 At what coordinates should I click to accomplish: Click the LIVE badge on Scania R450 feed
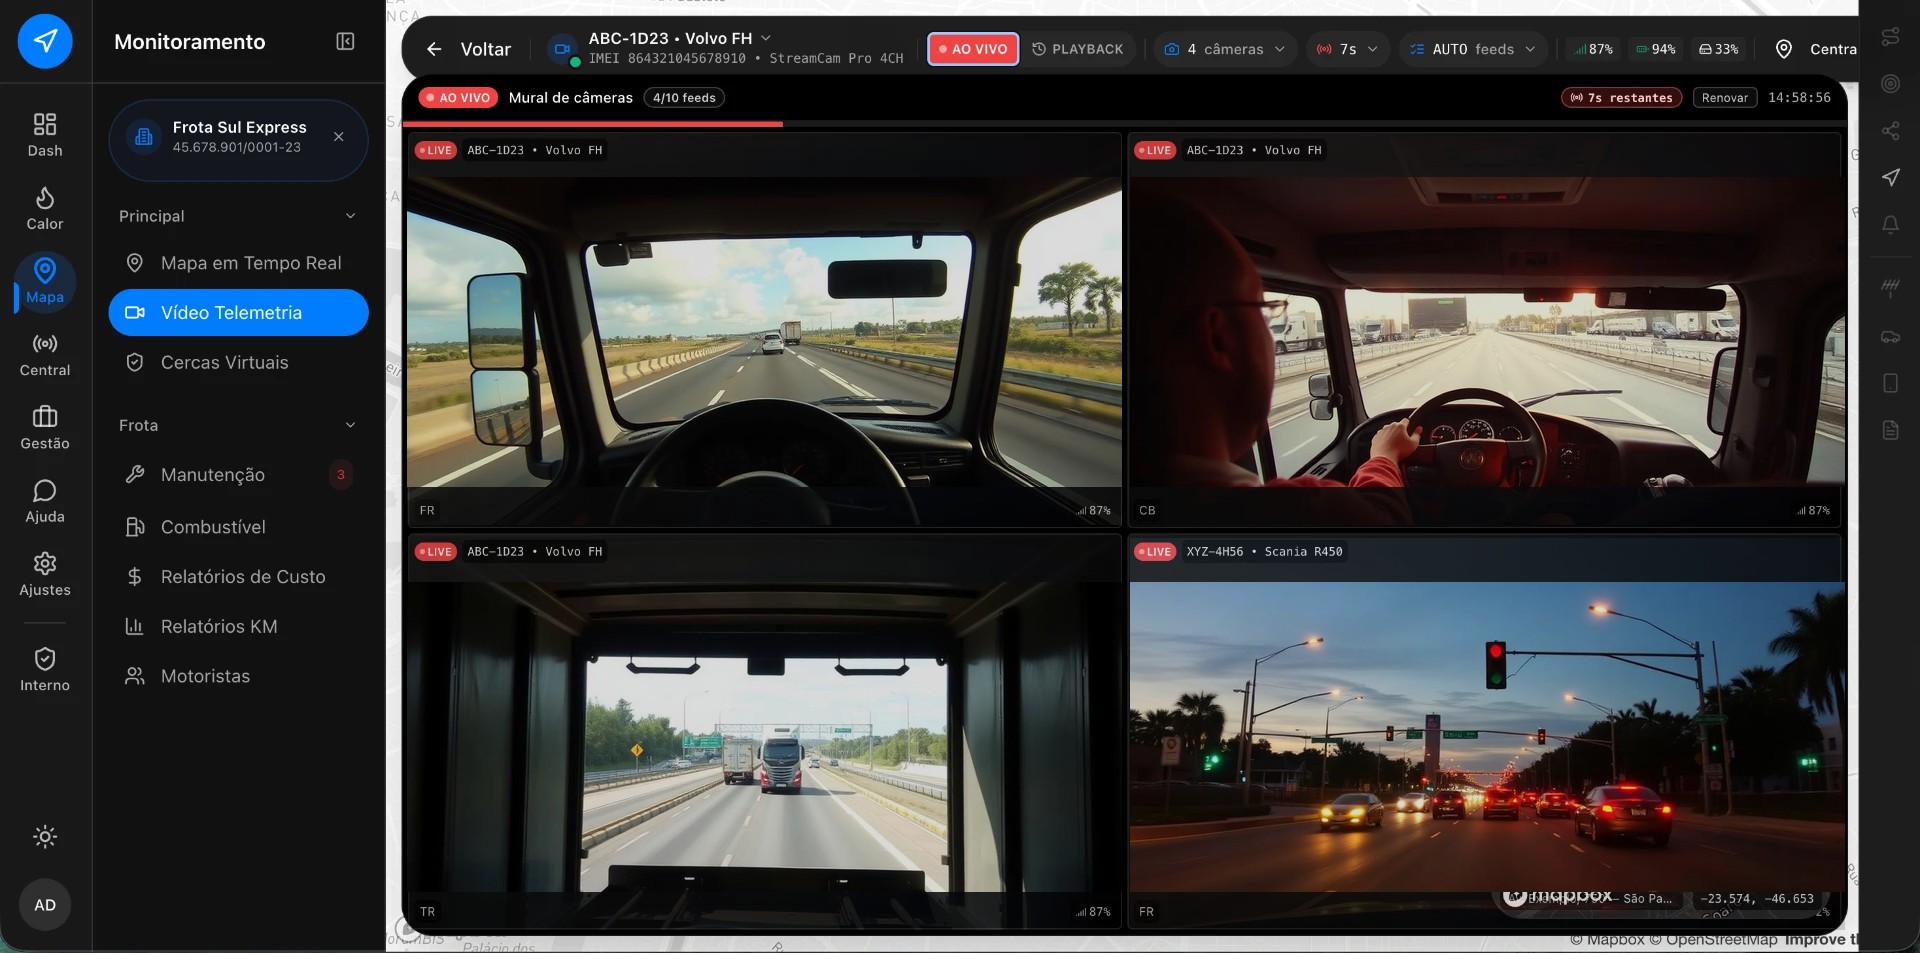(x=1155, y=552)
